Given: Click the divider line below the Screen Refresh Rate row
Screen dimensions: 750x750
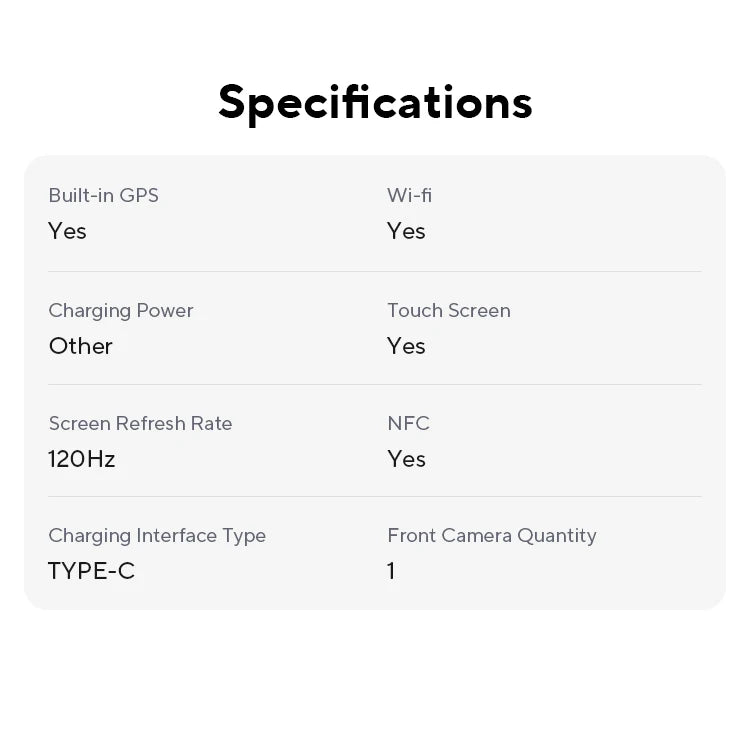Looking at the screenshot, I should pos(375,497).
